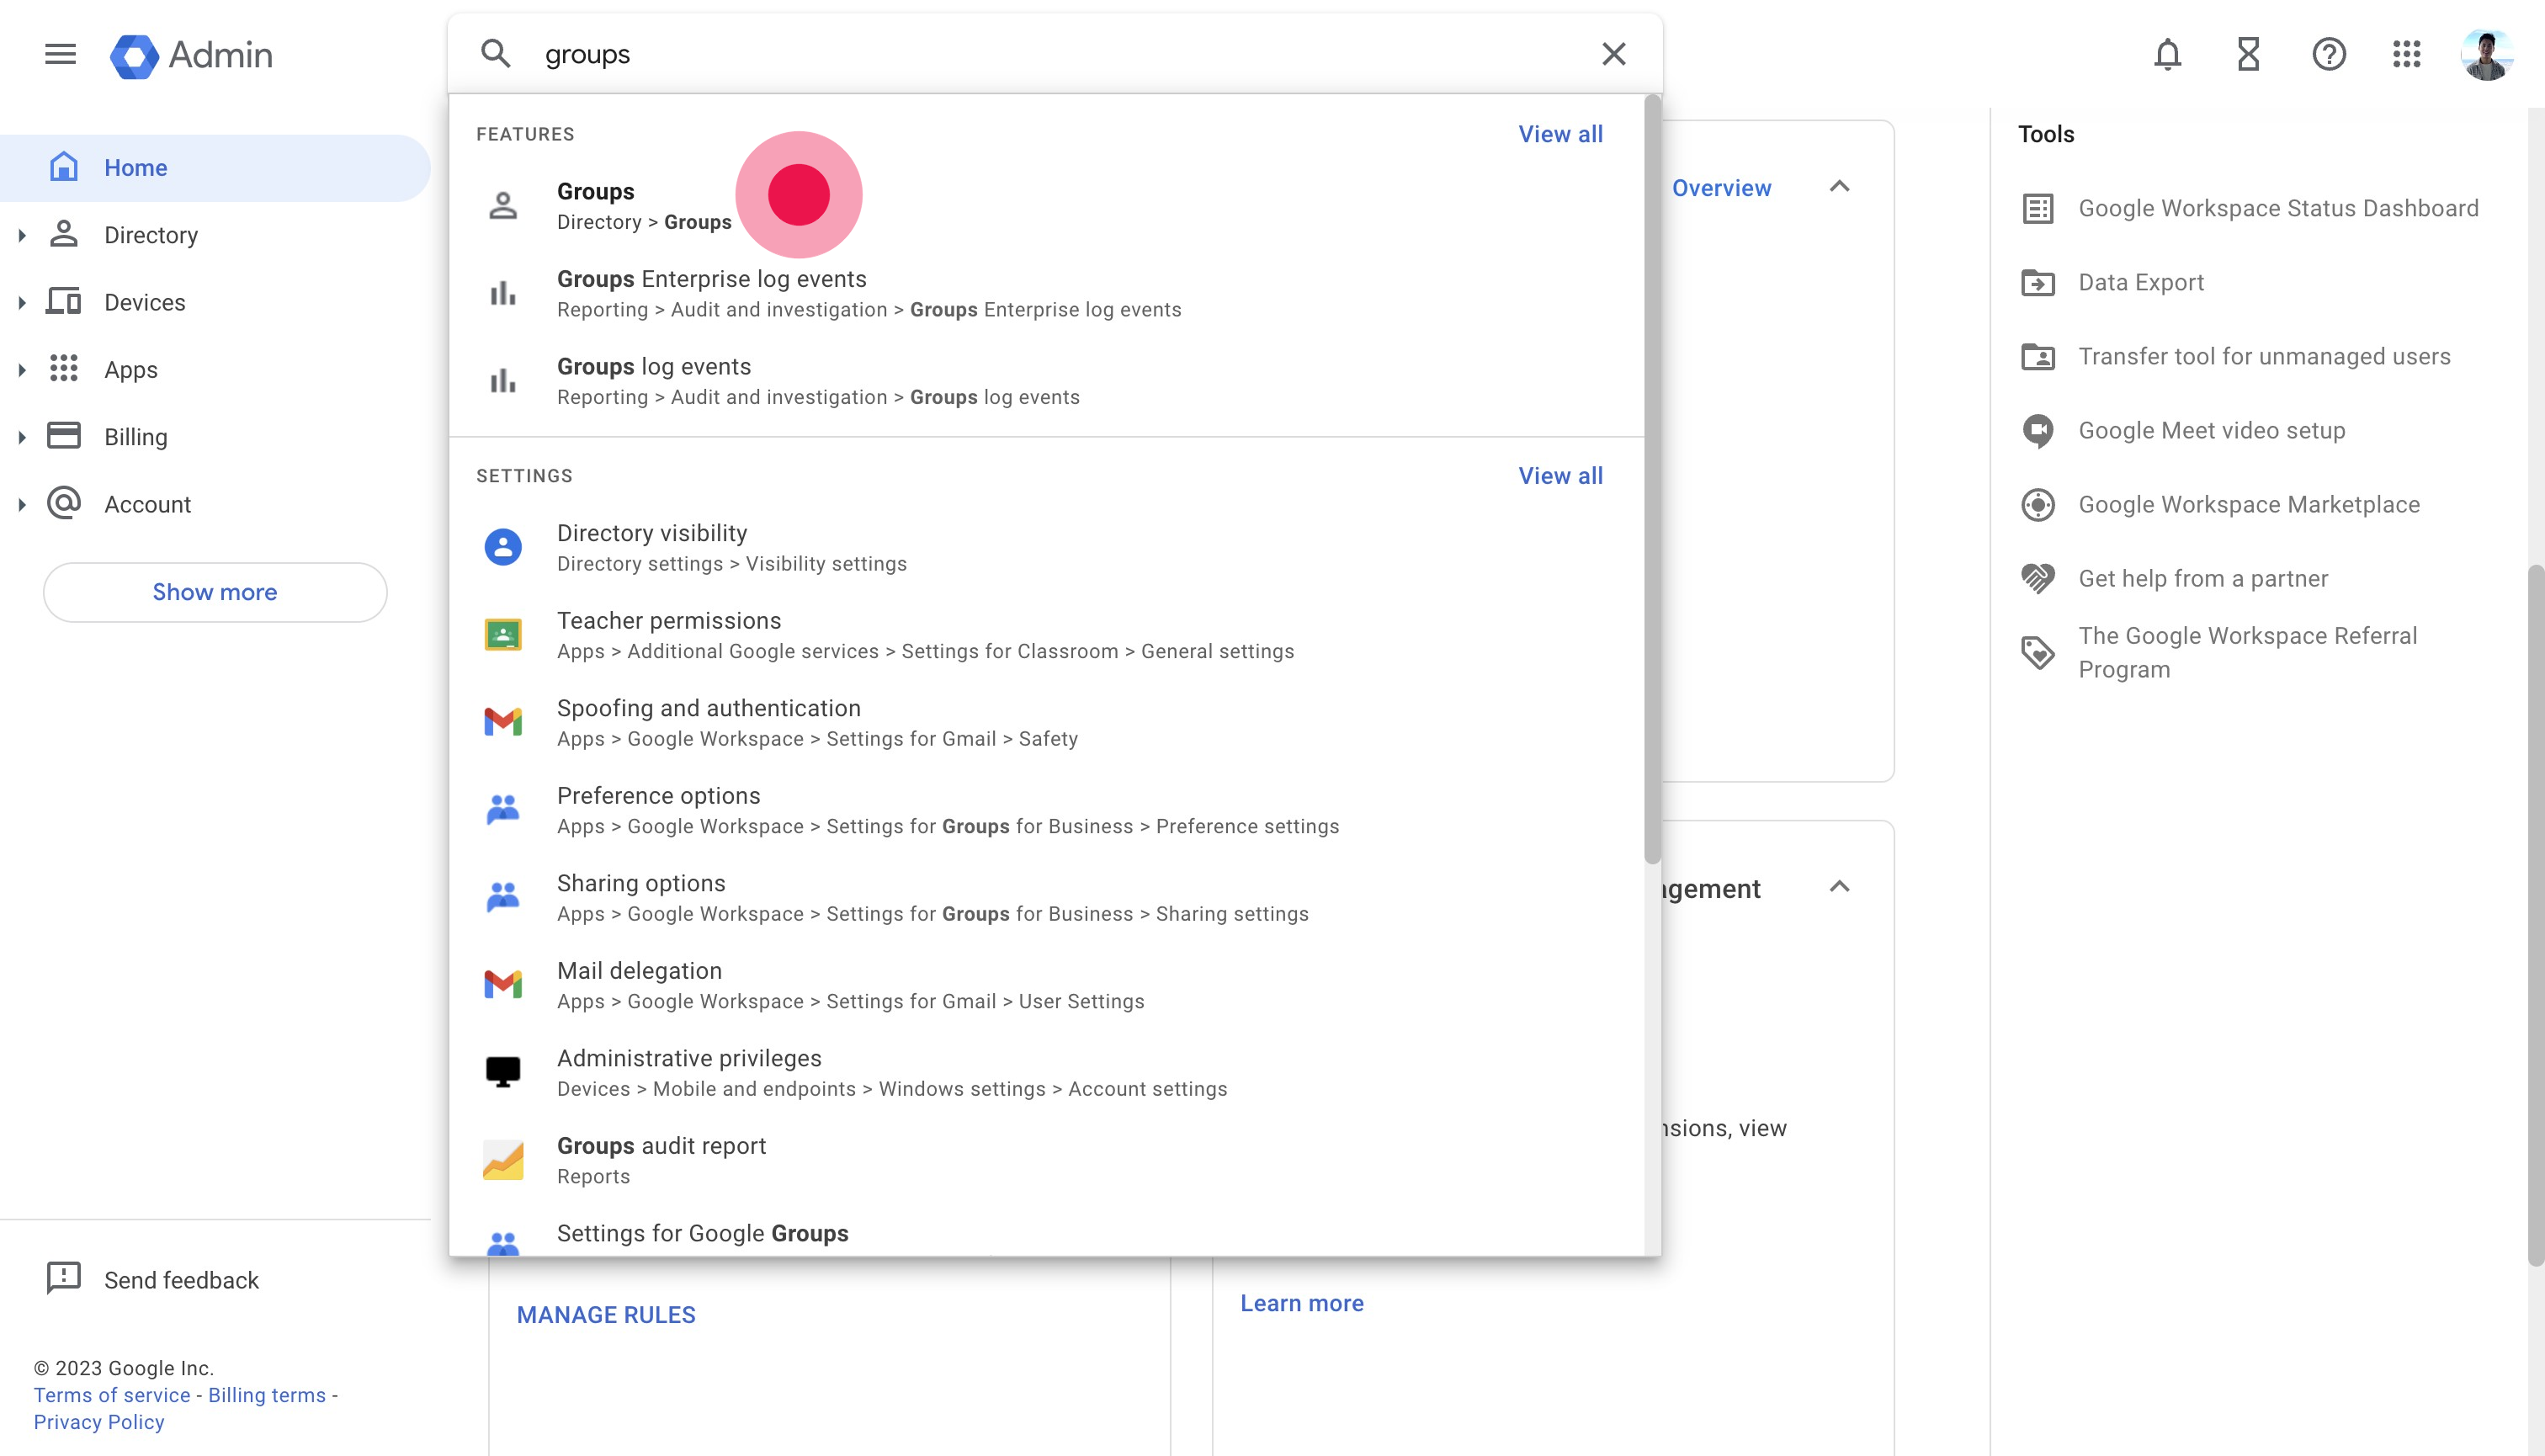Click the person icon beside Groups result

click(x=503, y=206)
